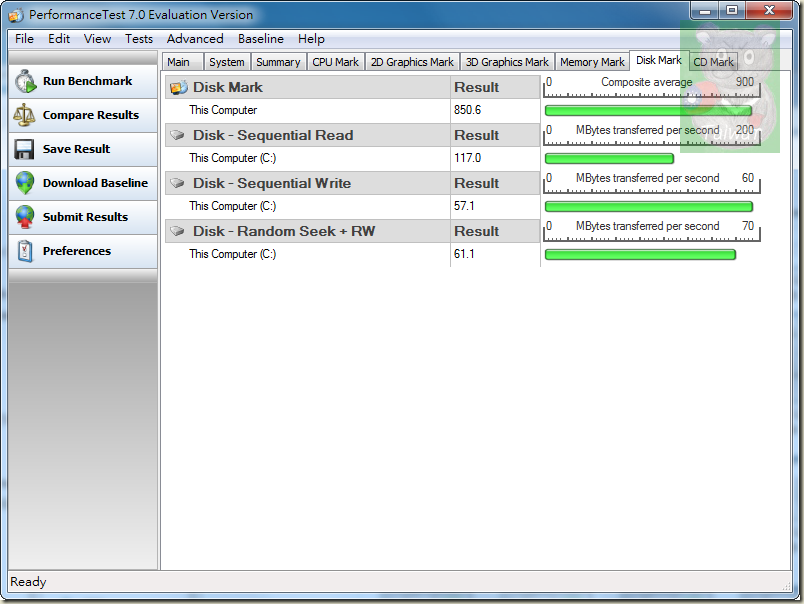Click the Run Benchmark button label

tap(88, 81)
